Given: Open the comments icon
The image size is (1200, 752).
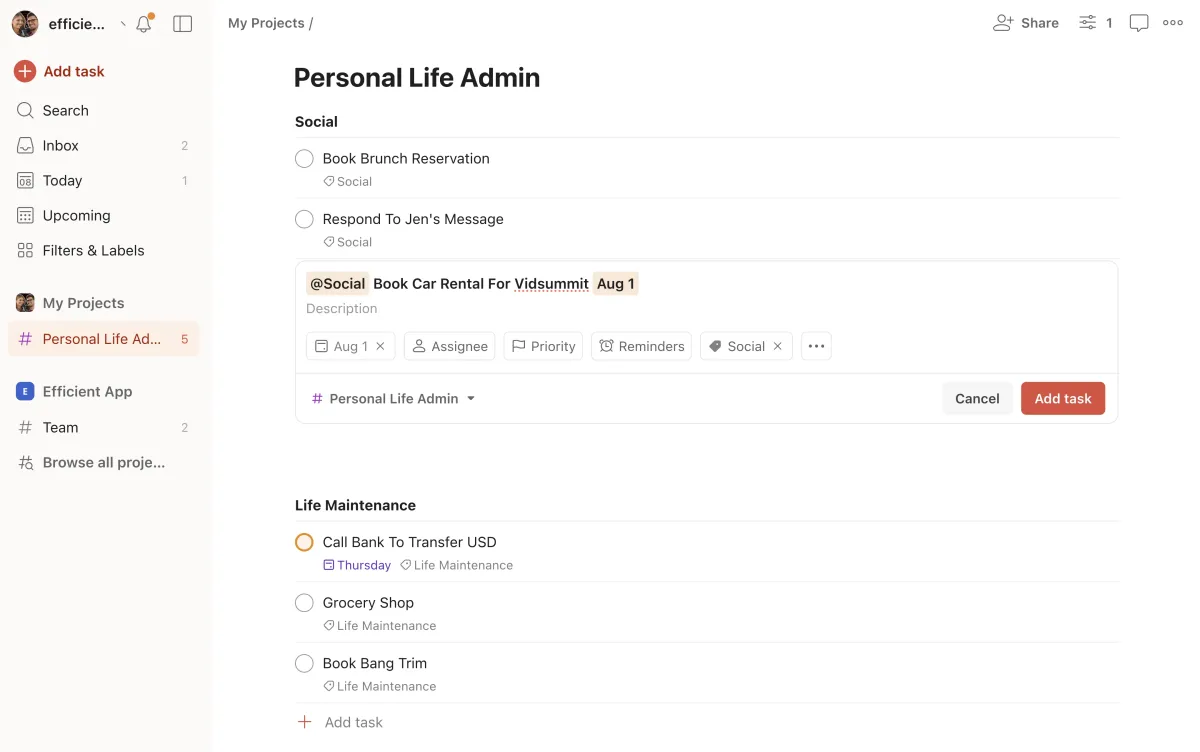Looking at the screenshot, I should coord(1138,23).
